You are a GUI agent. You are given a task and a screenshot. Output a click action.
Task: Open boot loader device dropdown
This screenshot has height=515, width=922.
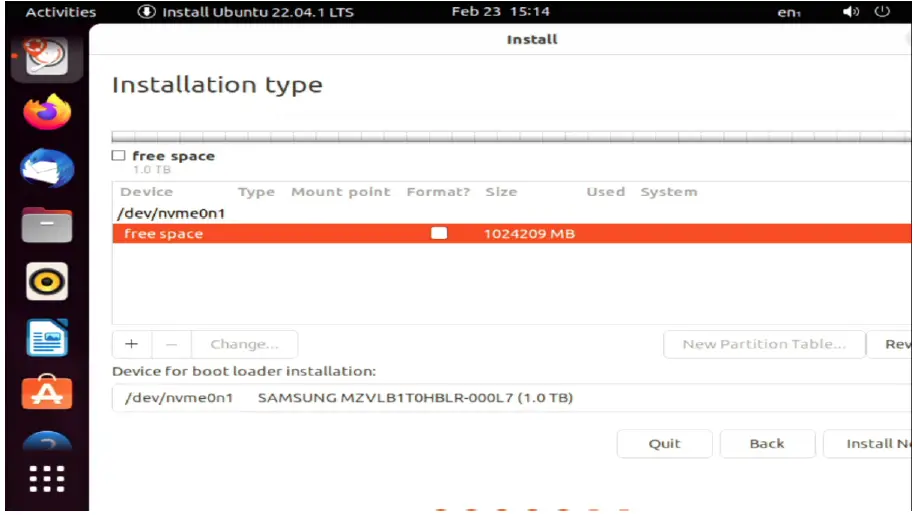[x=512, y=398]
